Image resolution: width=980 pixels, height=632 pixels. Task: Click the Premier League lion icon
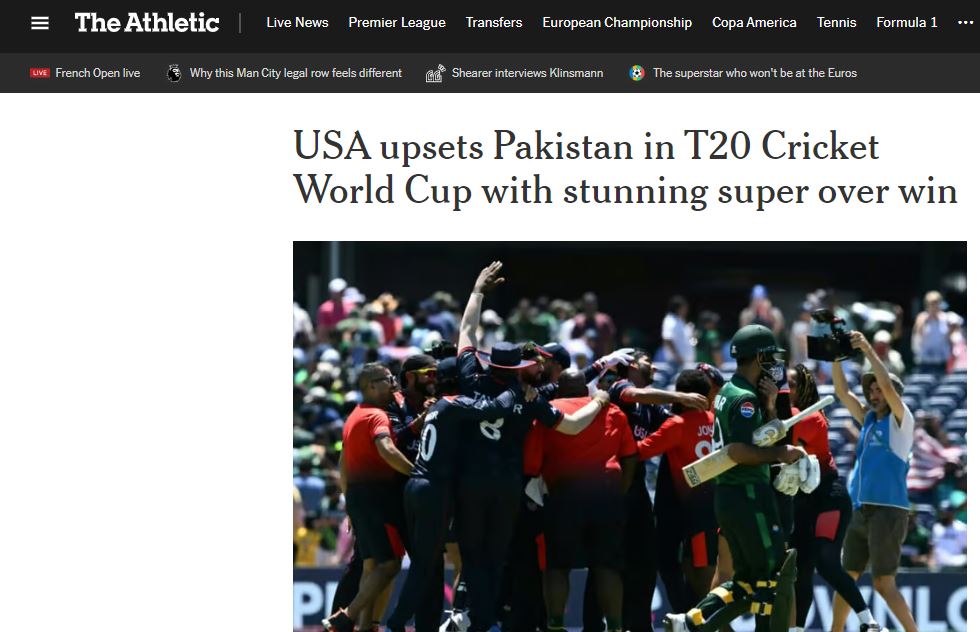pyautogui.click(x=174, y=73)
